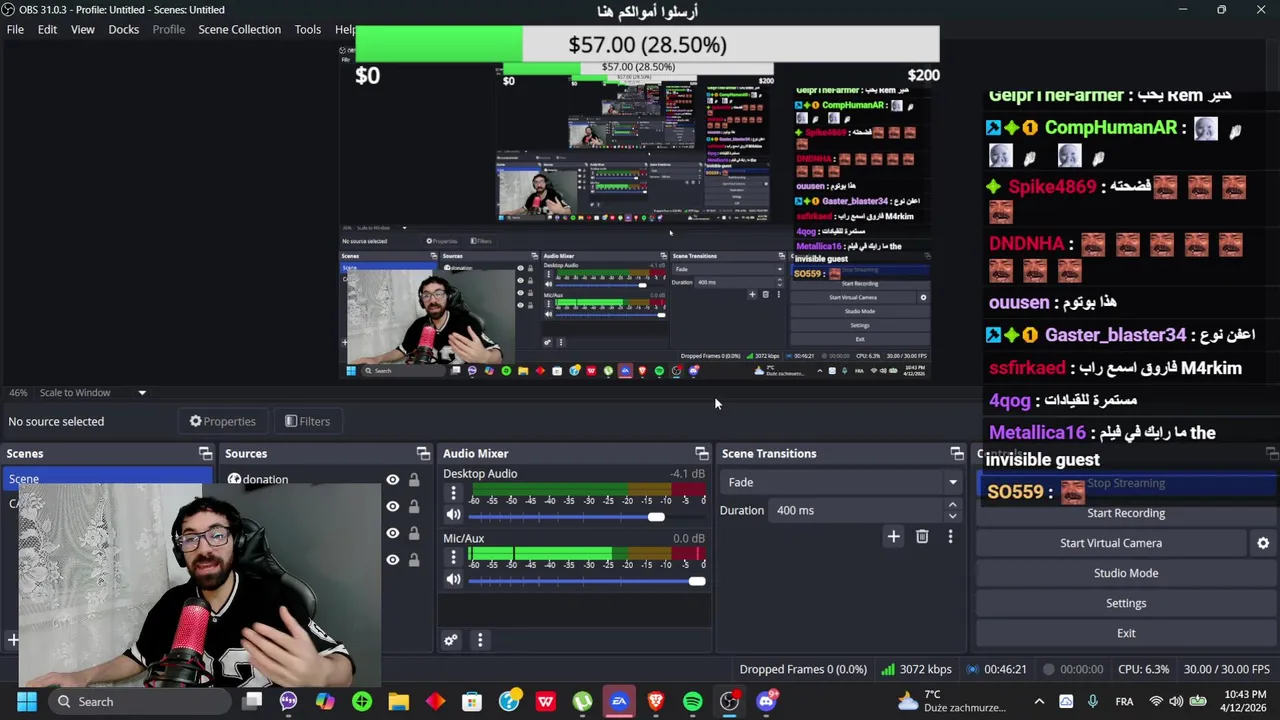Open Microsoft Store from the taskbar
Screen dimensions: 1280x720
[x=472, y=701]
